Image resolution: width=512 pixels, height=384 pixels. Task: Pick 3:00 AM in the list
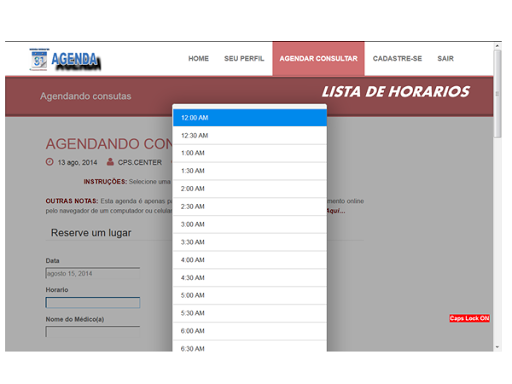(x=250, y=224)
